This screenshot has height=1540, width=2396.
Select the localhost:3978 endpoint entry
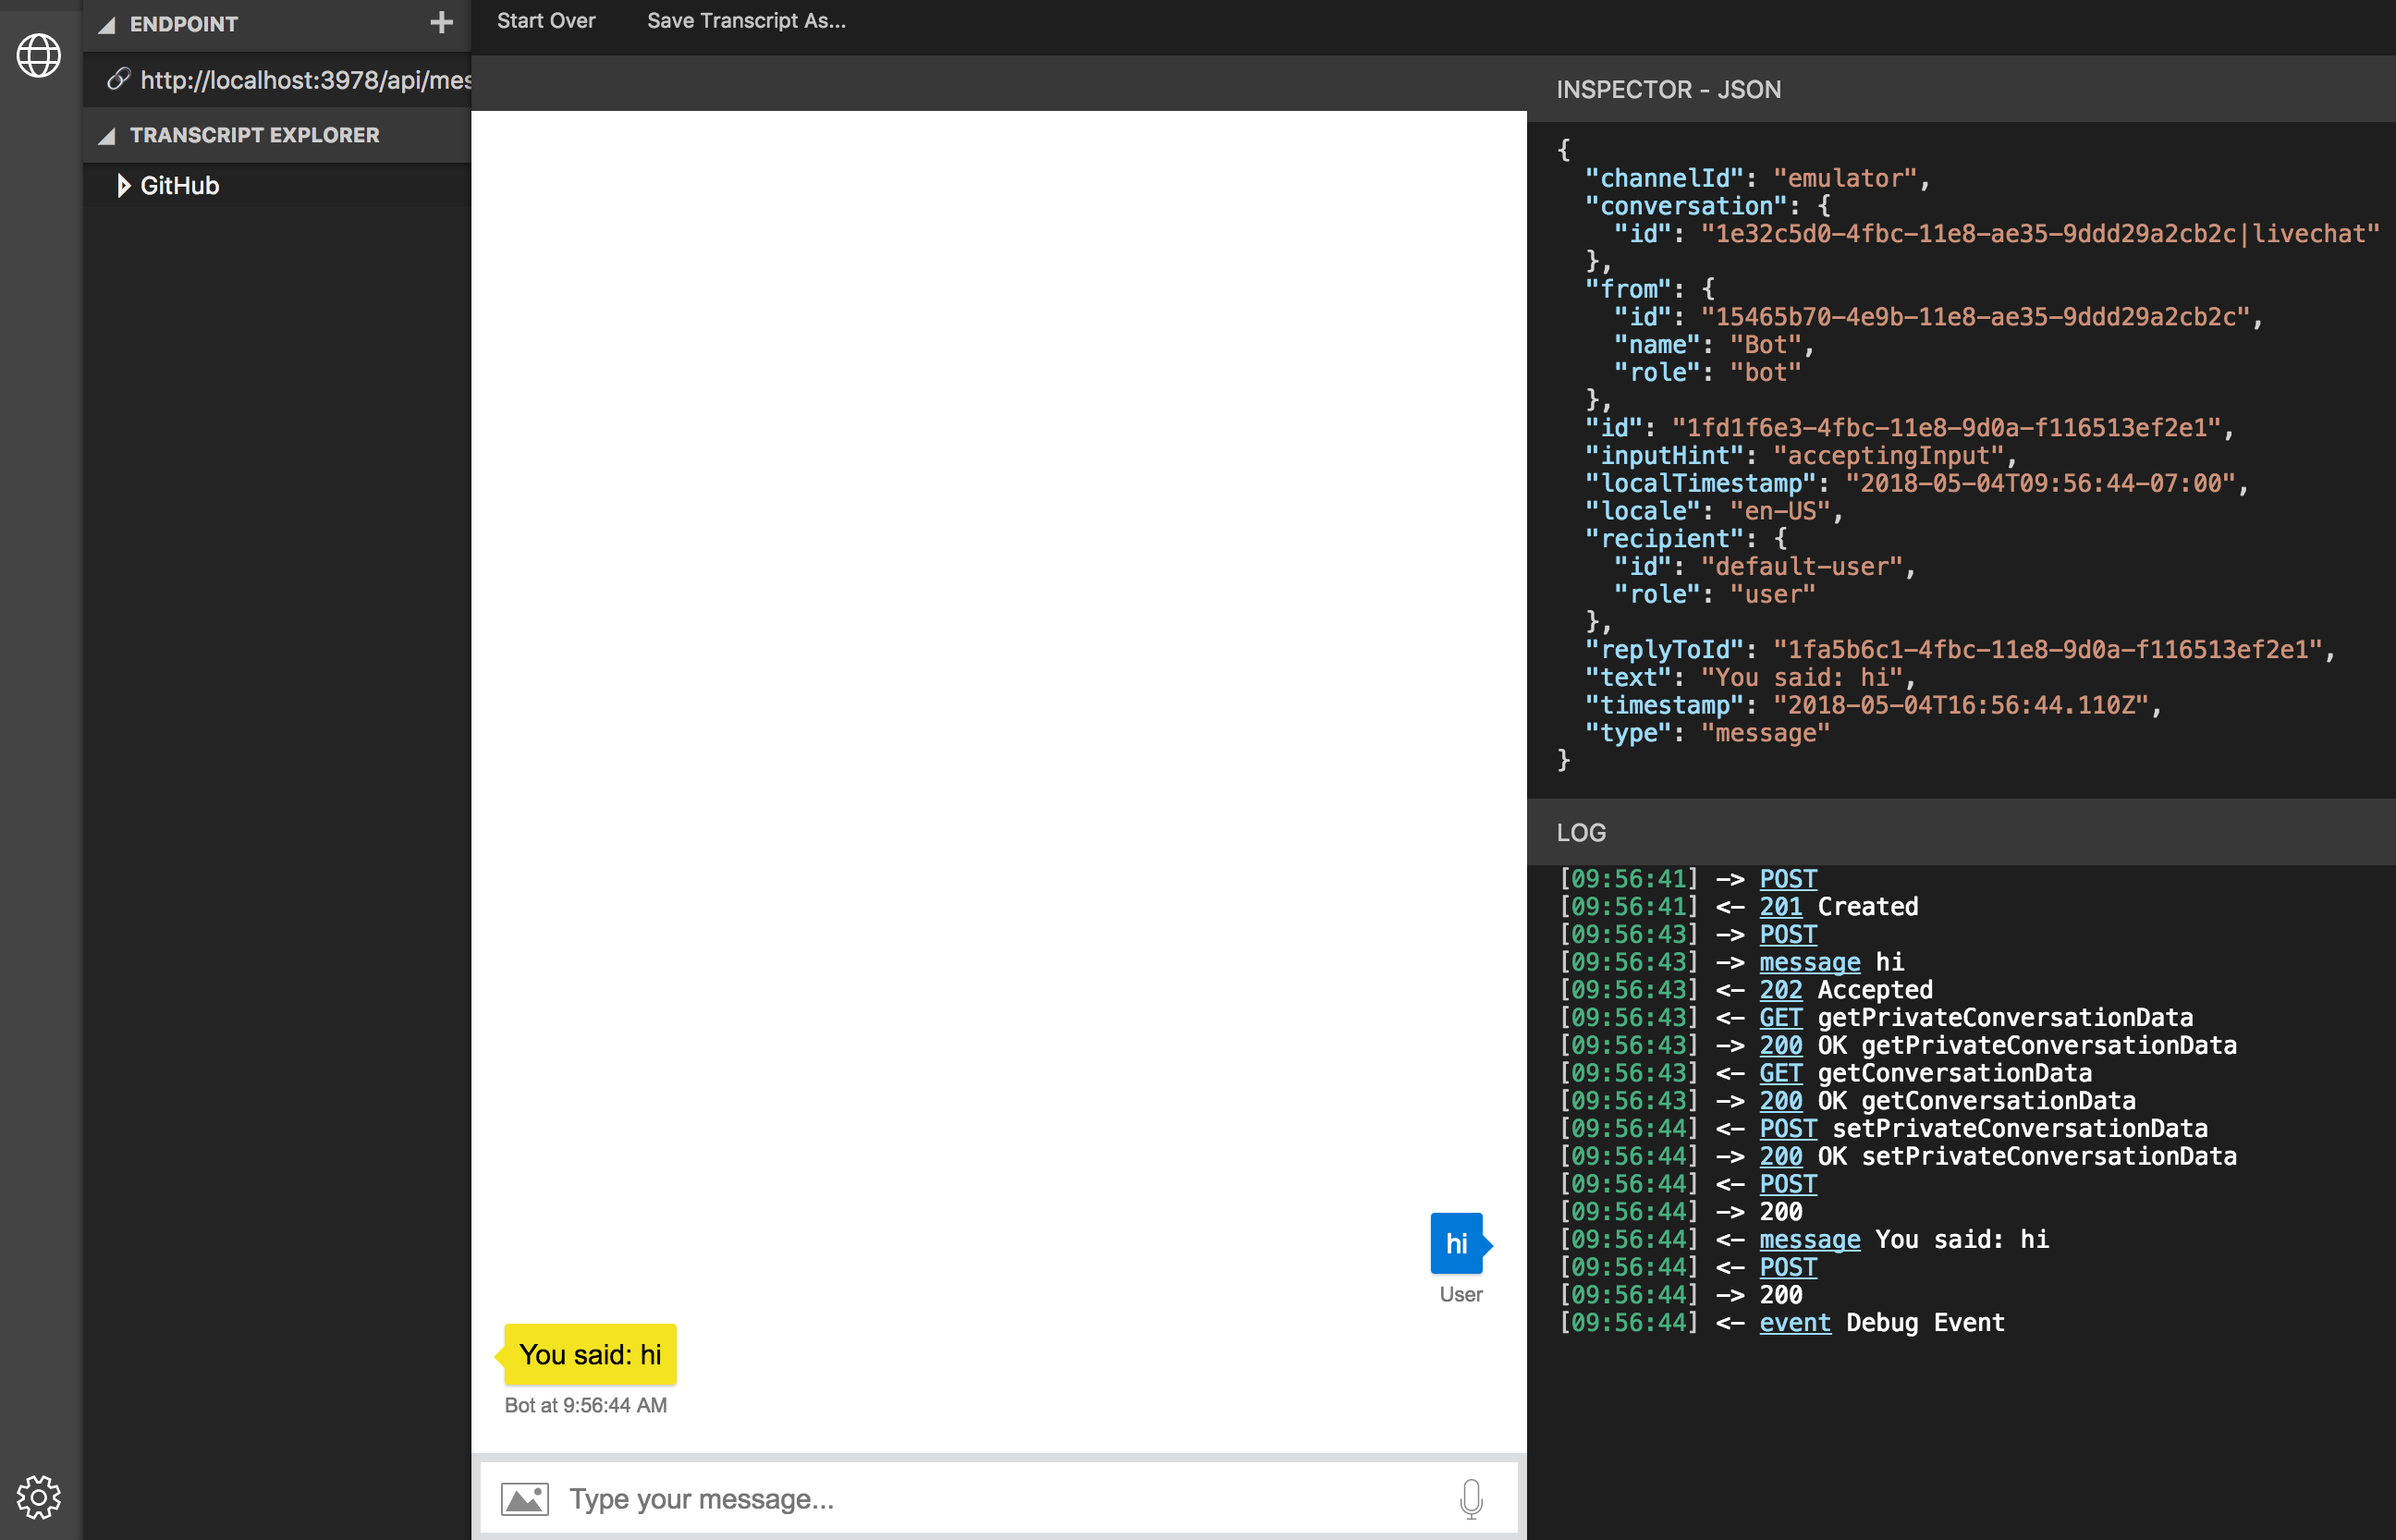click(x=305, y=80)
